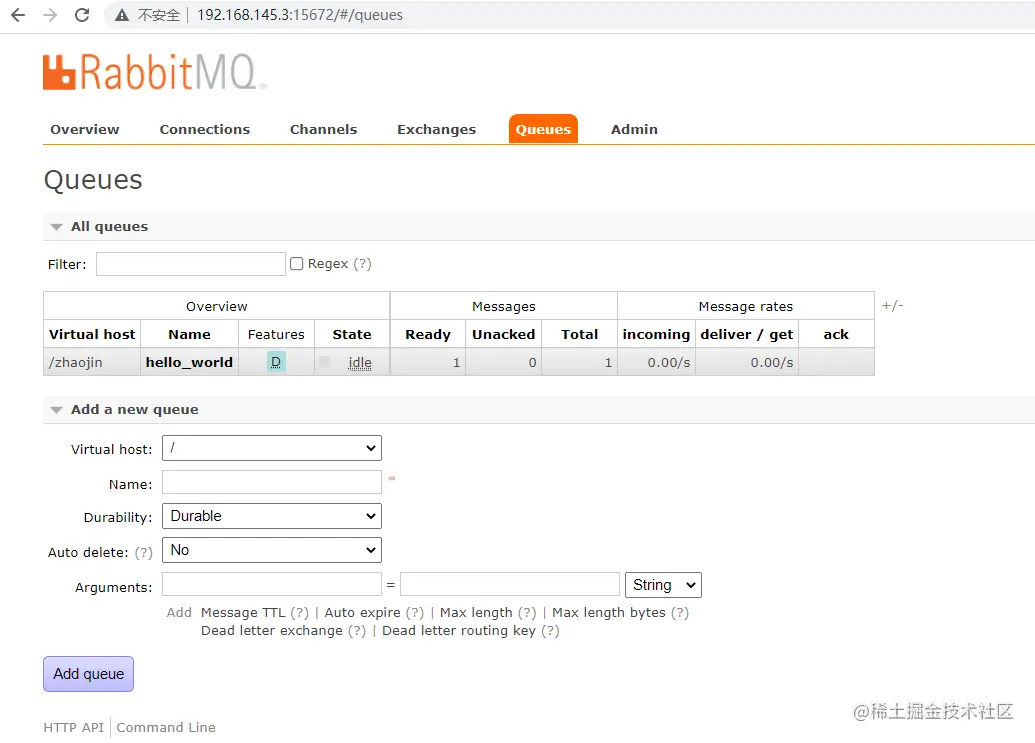The width and height of the screenshot is (1035, 743).
Task: Add the Max length bytes argument
Action: click(609, 612)
